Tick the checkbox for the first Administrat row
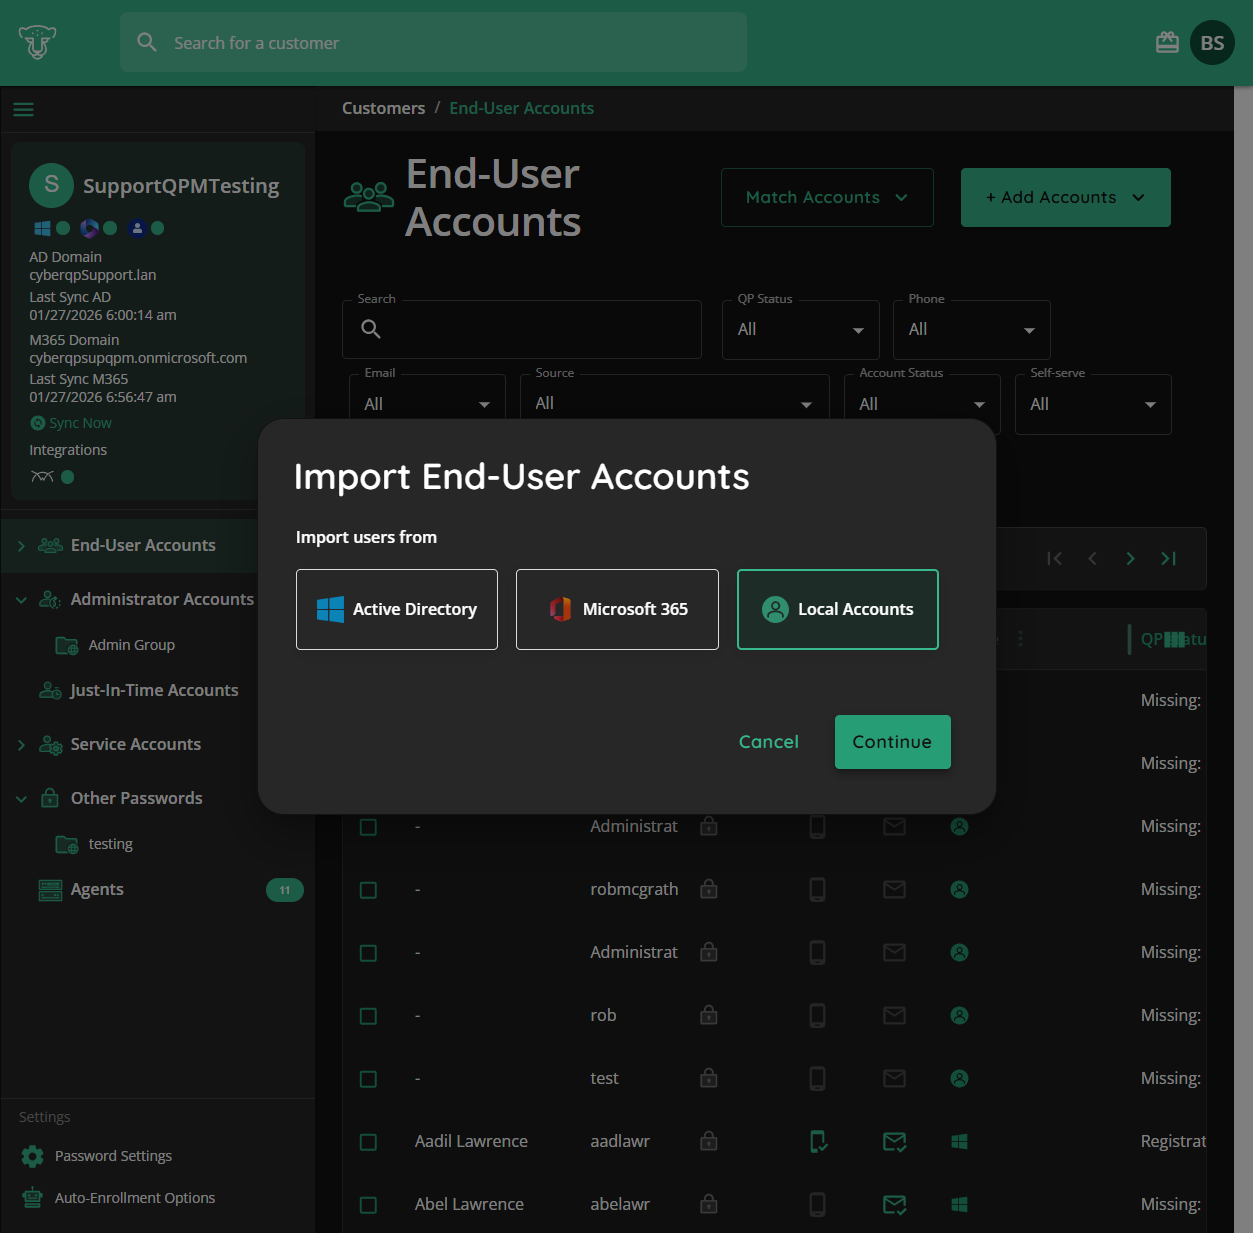 coord(368,827)
